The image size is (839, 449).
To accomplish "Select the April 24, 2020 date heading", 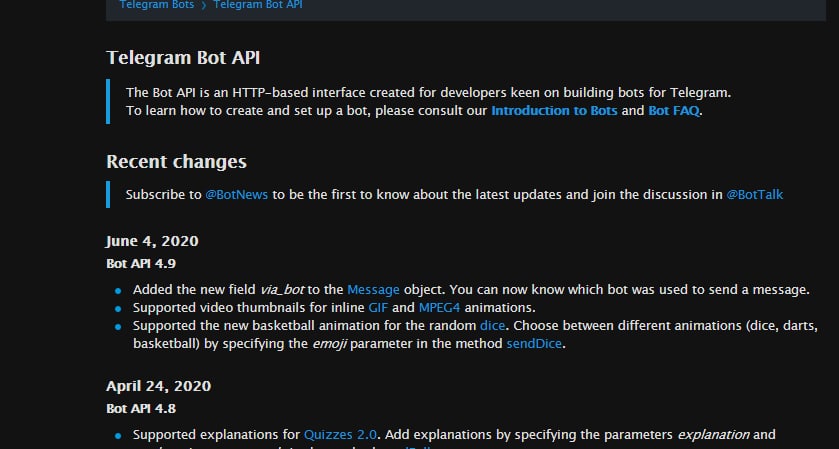I will pyautogui.click(x=159, y=386).
